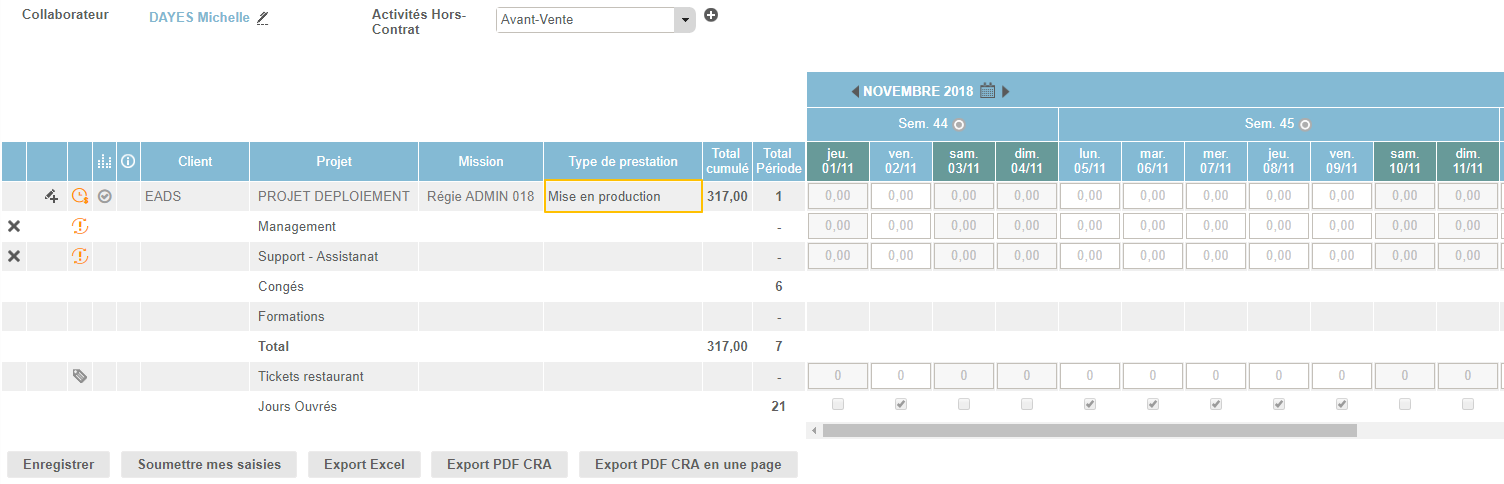Click the Management hours field for mar. 06/11
The image size is (1504, 484).
(x=1153, y=226)
